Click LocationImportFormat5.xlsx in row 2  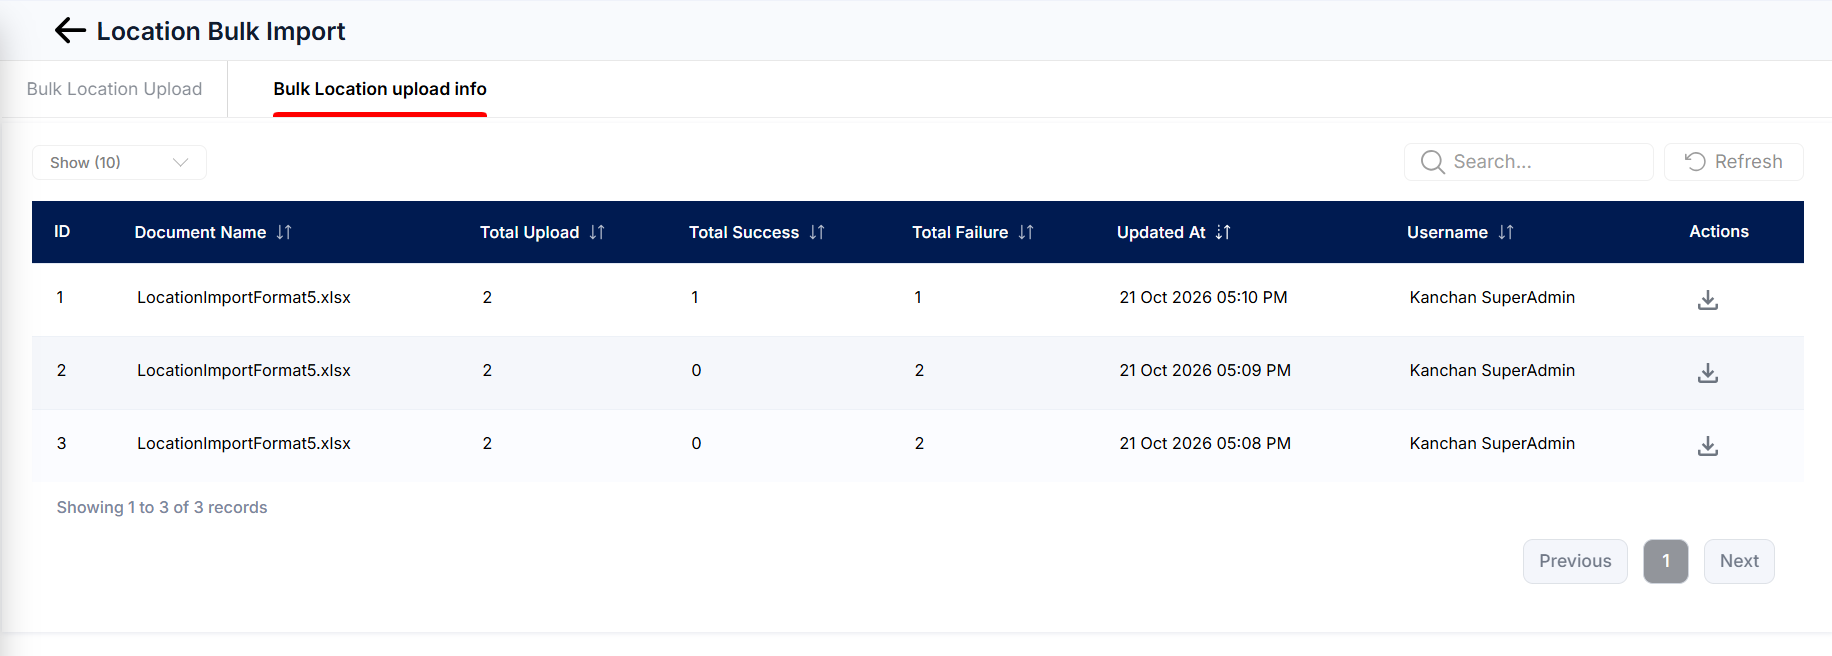pos(244,370)
